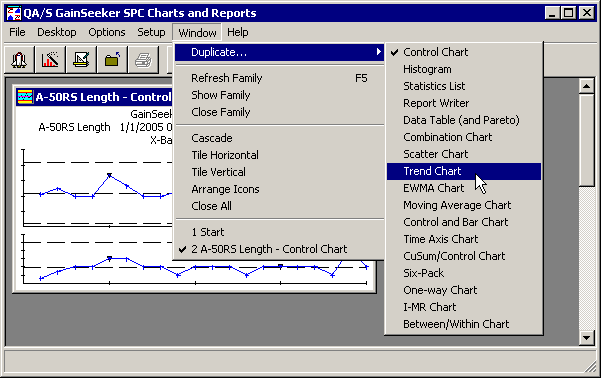This screenshot has width=601, height=378.
Task: Click the bell alarm toolbar icon
Action: tap(19, 59)
